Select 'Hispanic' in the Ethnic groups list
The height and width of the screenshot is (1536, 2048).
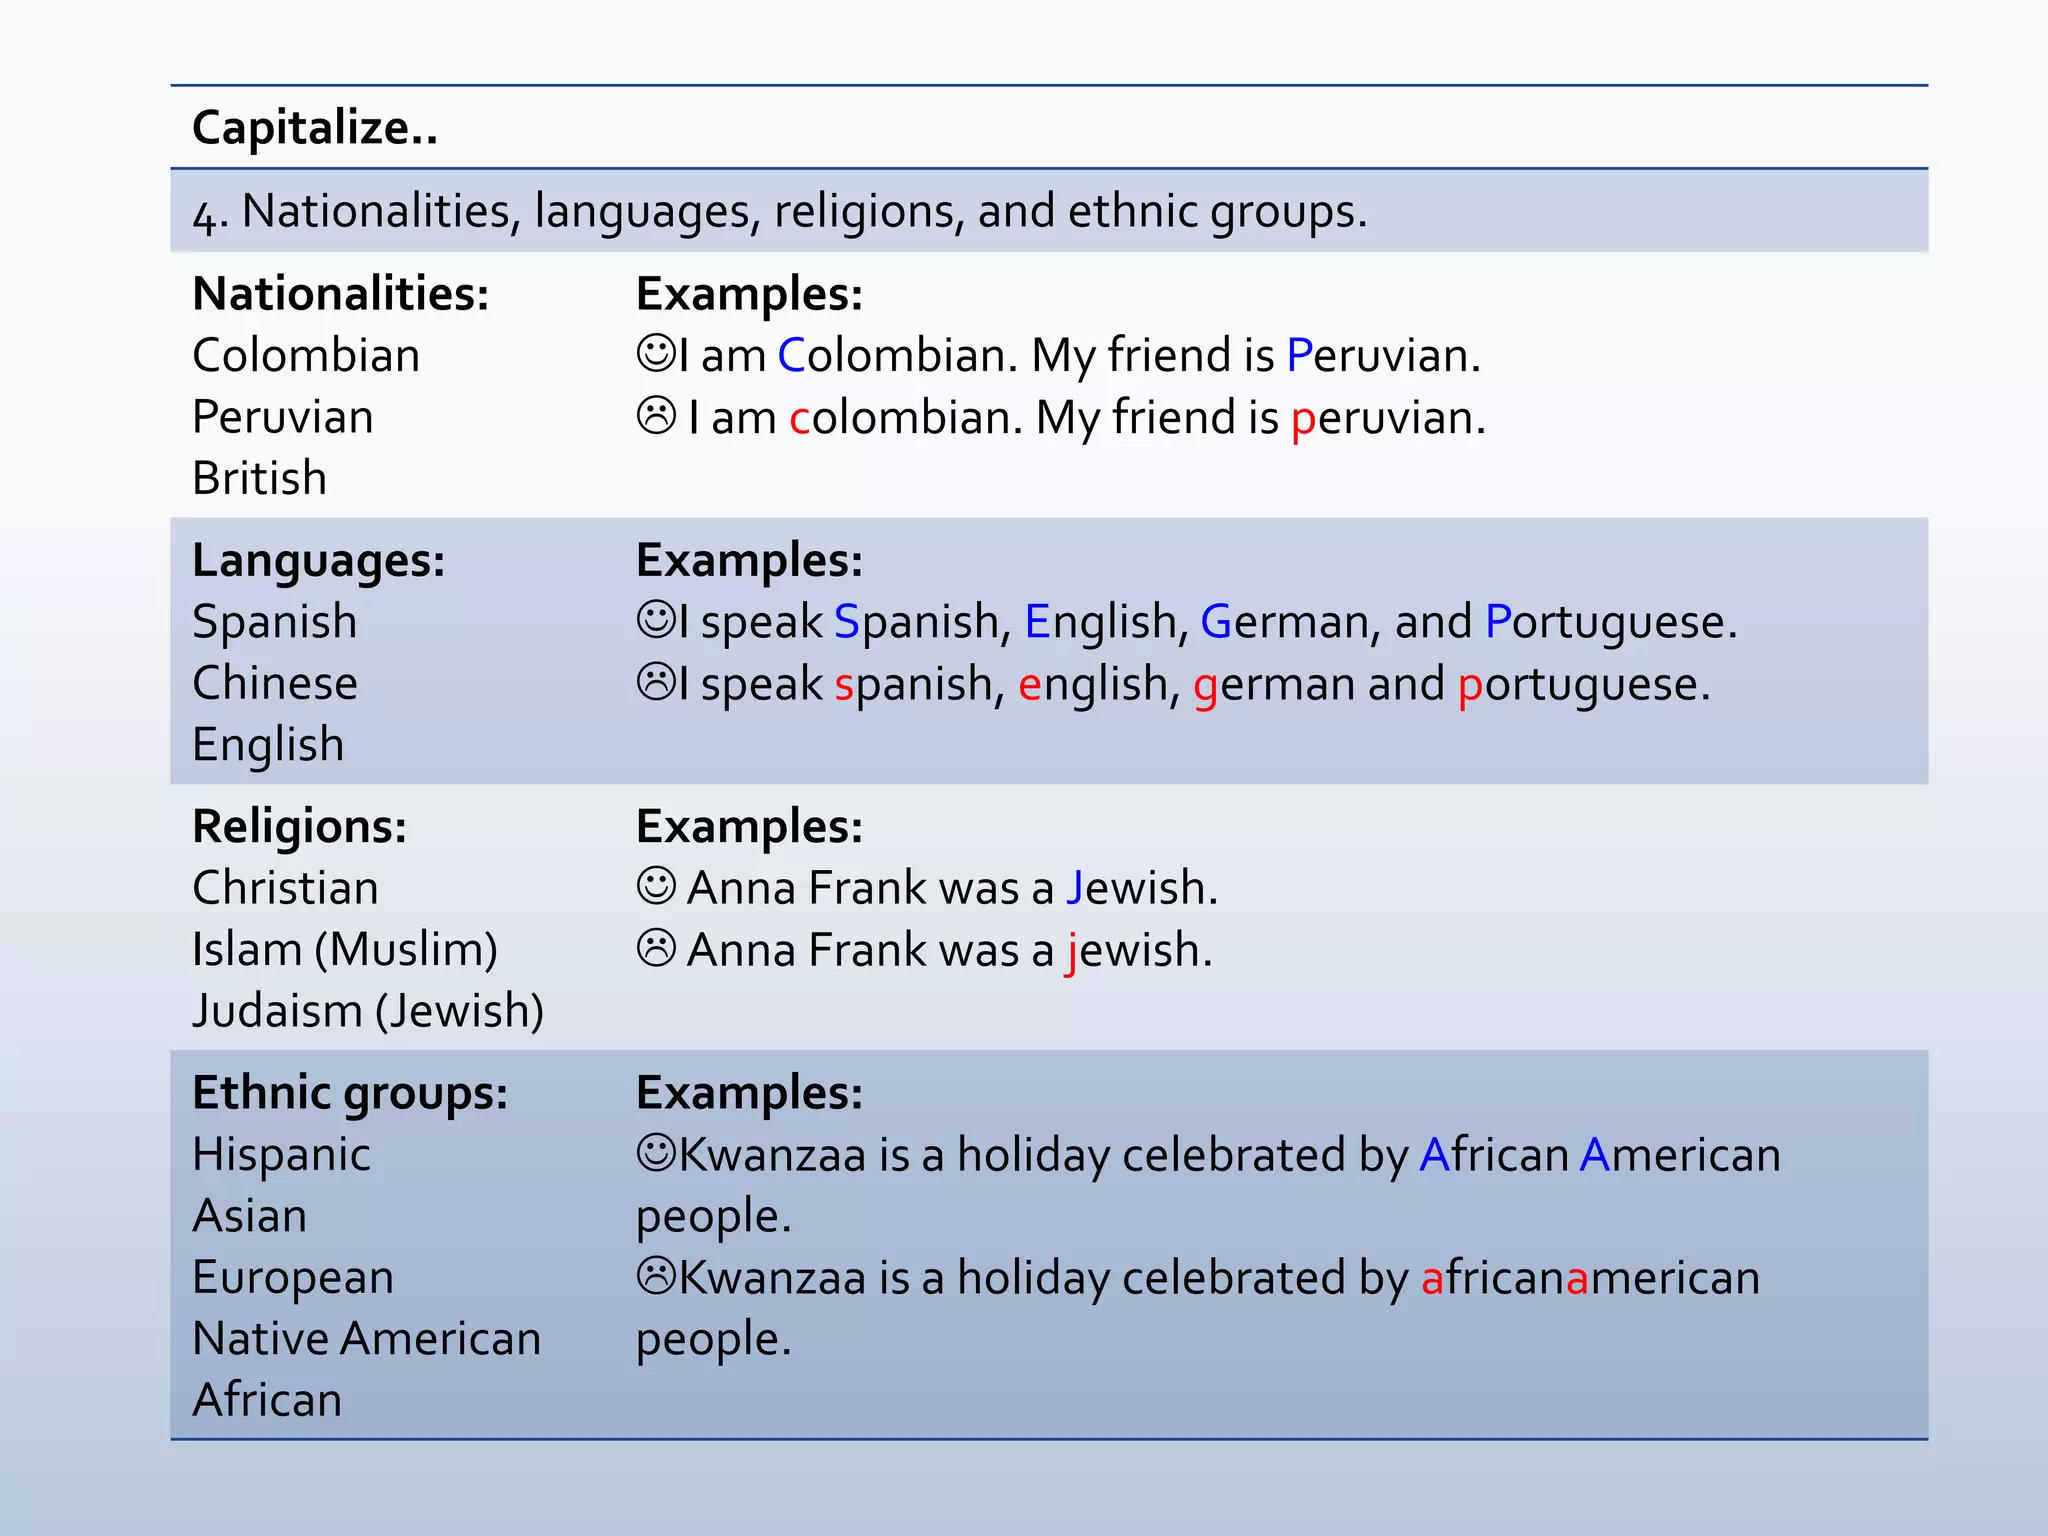[281, 1155]
